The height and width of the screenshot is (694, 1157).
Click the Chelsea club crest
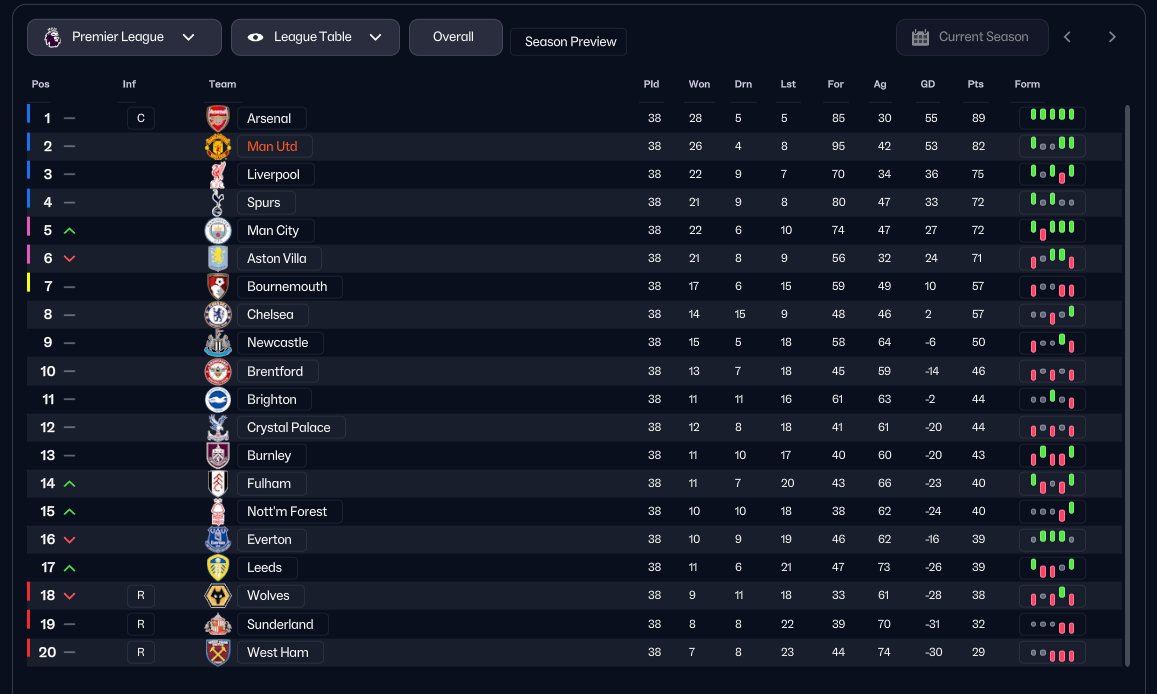coord(217,314)
